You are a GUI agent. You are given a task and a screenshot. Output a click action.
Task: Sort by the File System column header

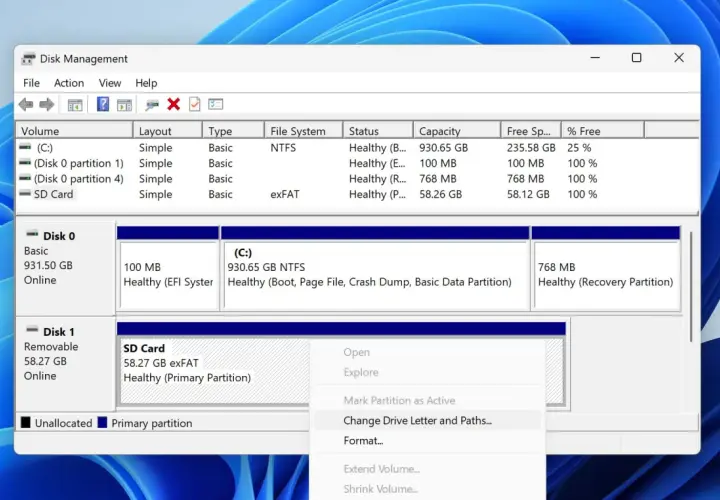click(x=304, y=131)
